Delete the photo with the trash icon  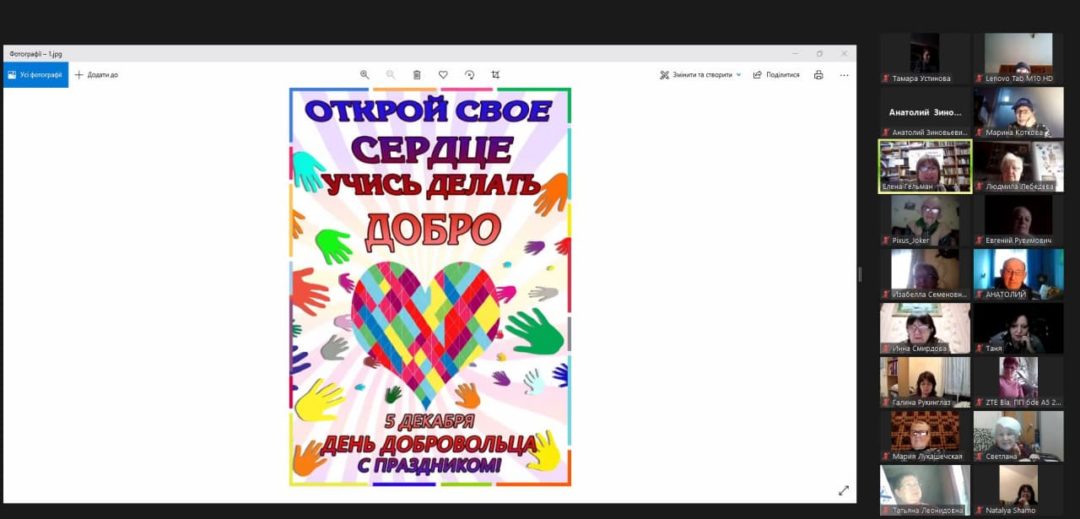tap(417, 75)
